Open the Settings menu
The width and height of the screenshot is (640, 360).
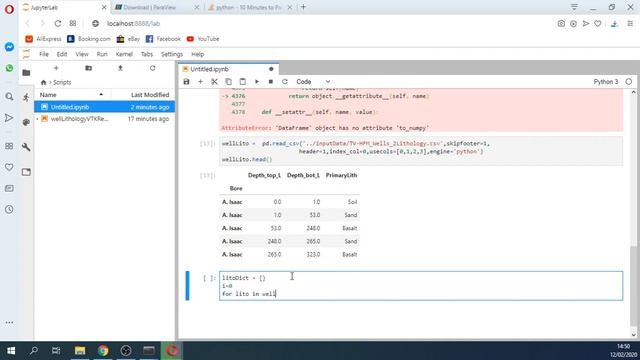click(172, 54)
